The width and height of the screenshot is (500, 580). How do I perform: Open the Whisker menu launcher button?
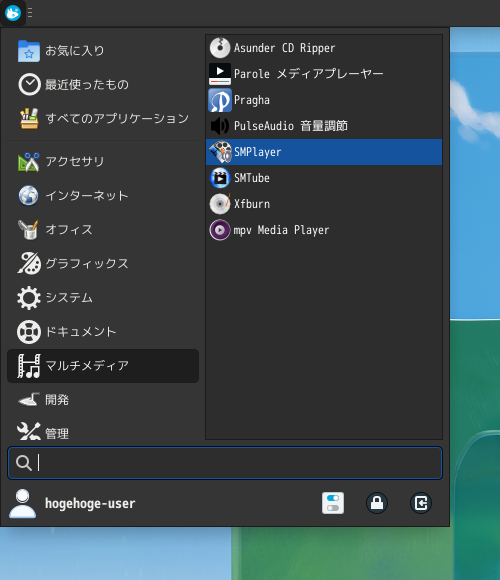(x=13, y=13)
